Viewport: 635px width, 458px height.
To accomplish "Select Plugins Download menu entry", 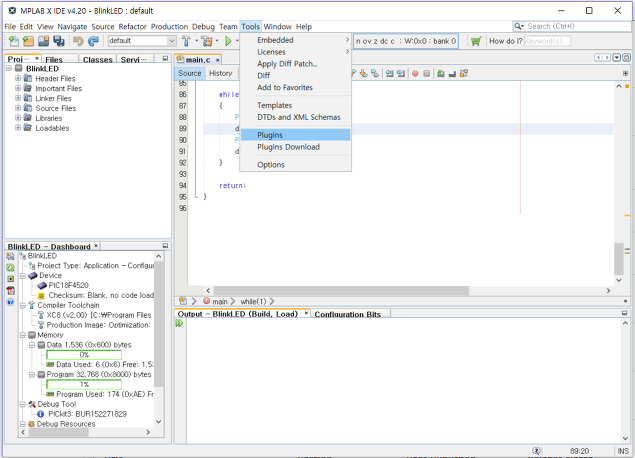I will (x=295, y=147).
